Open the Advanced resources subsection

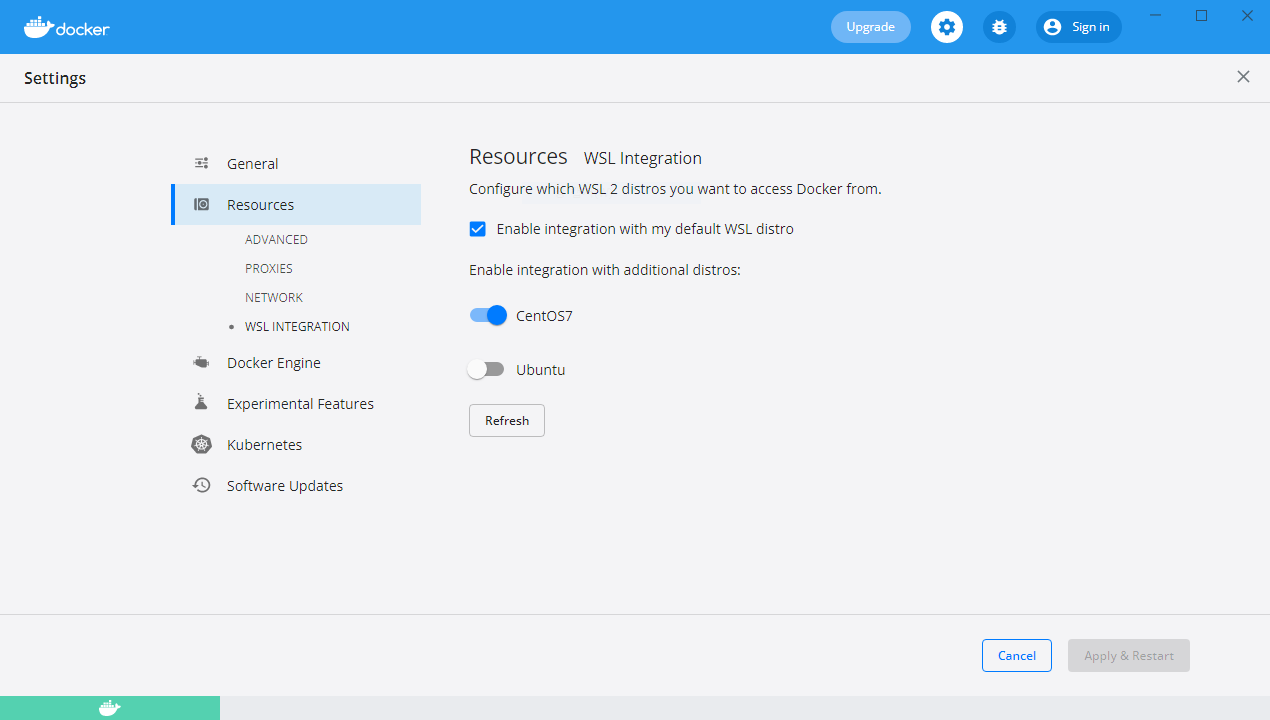click(276, 240)
